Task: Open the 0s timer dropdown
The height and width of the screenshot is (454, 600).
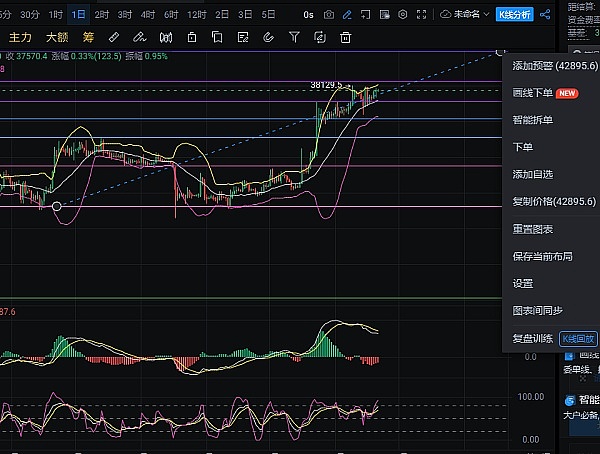Action: [x=307, y=15]
